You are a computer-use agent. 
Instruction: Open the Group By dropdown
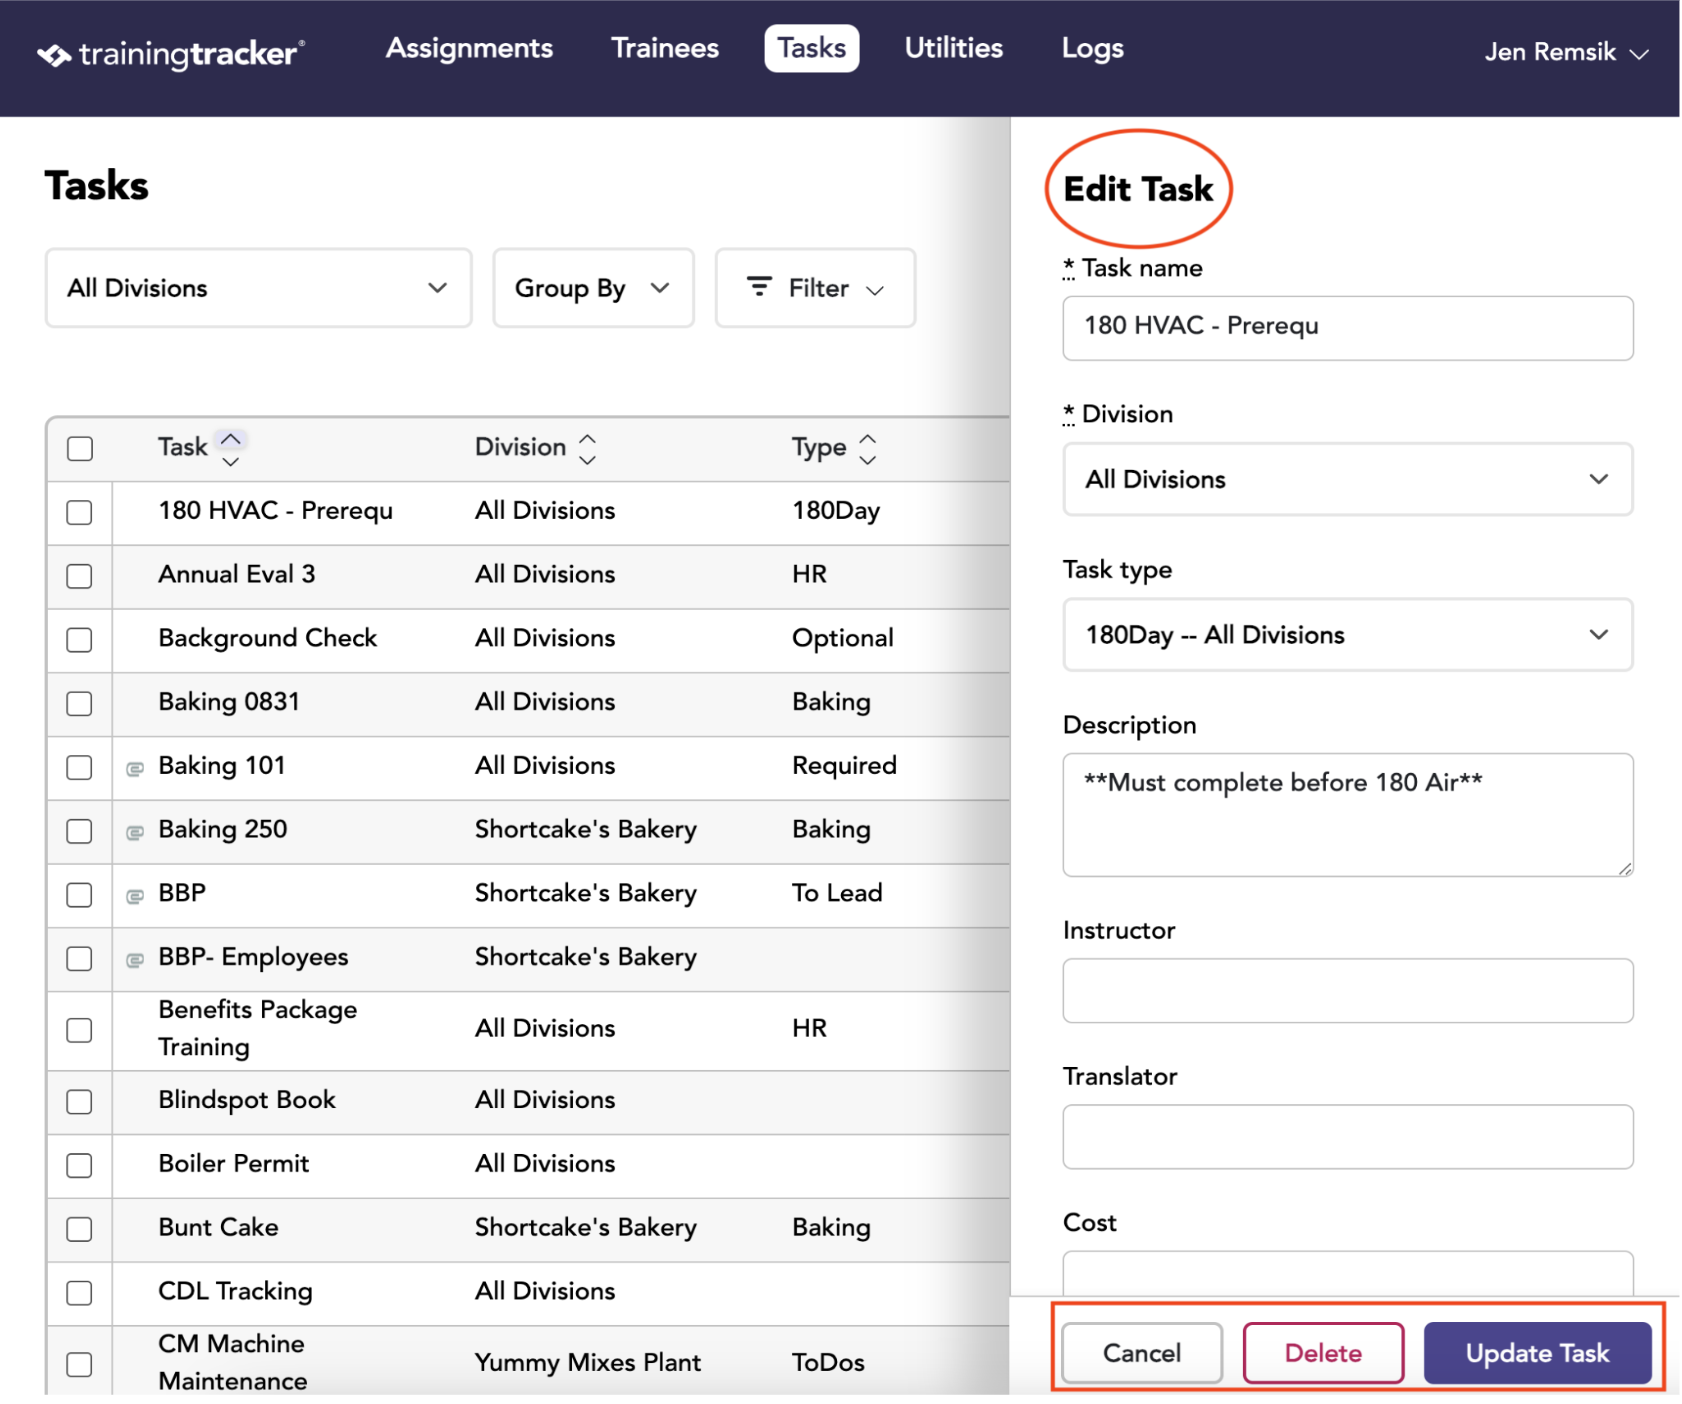click(593, 288)
